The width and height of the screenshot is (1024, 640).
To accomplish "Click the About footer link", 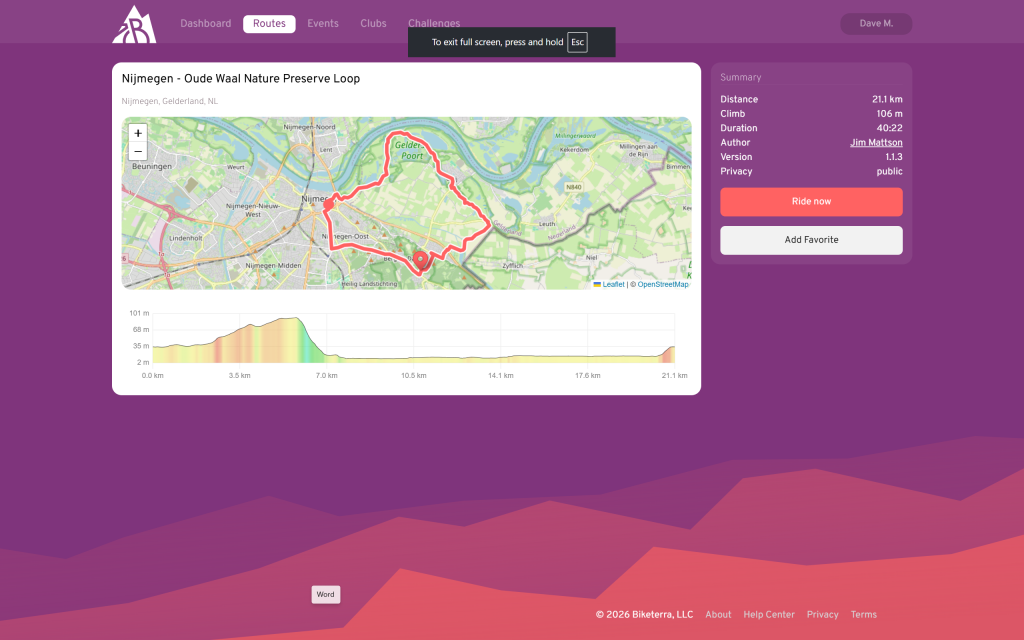I will [x=718, y=615].
